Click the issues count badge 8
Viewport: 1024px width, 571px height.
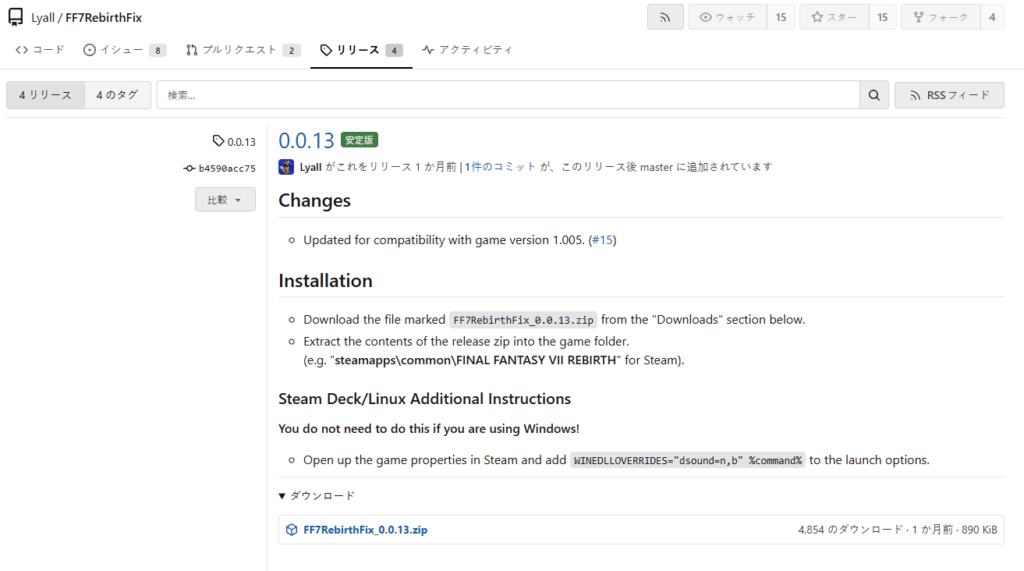(157, 50)
